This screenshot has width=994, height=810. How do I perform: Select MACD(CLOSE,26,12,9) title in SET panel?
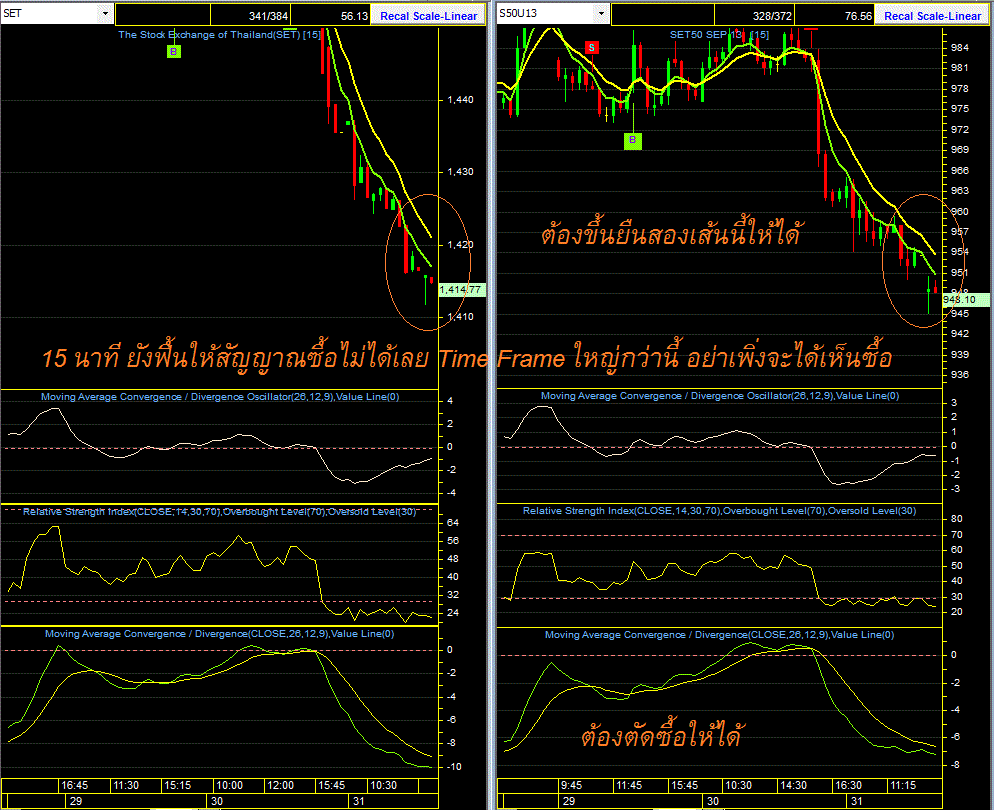point(219,634)
